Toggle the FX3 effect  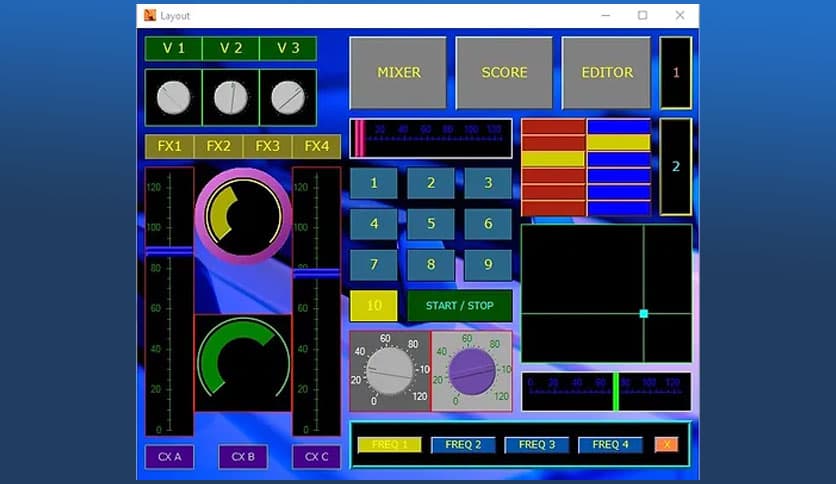click(x=268, y=147)
